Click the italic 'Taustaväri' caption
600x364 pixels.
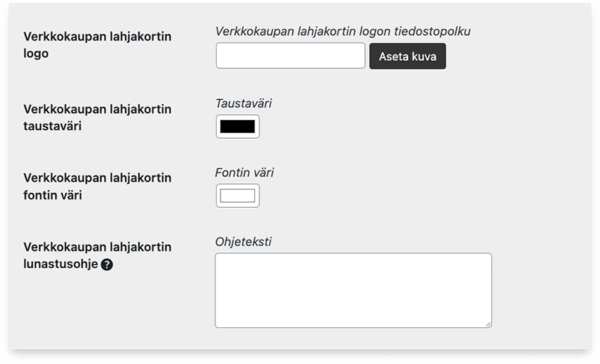tap(243, 103)
